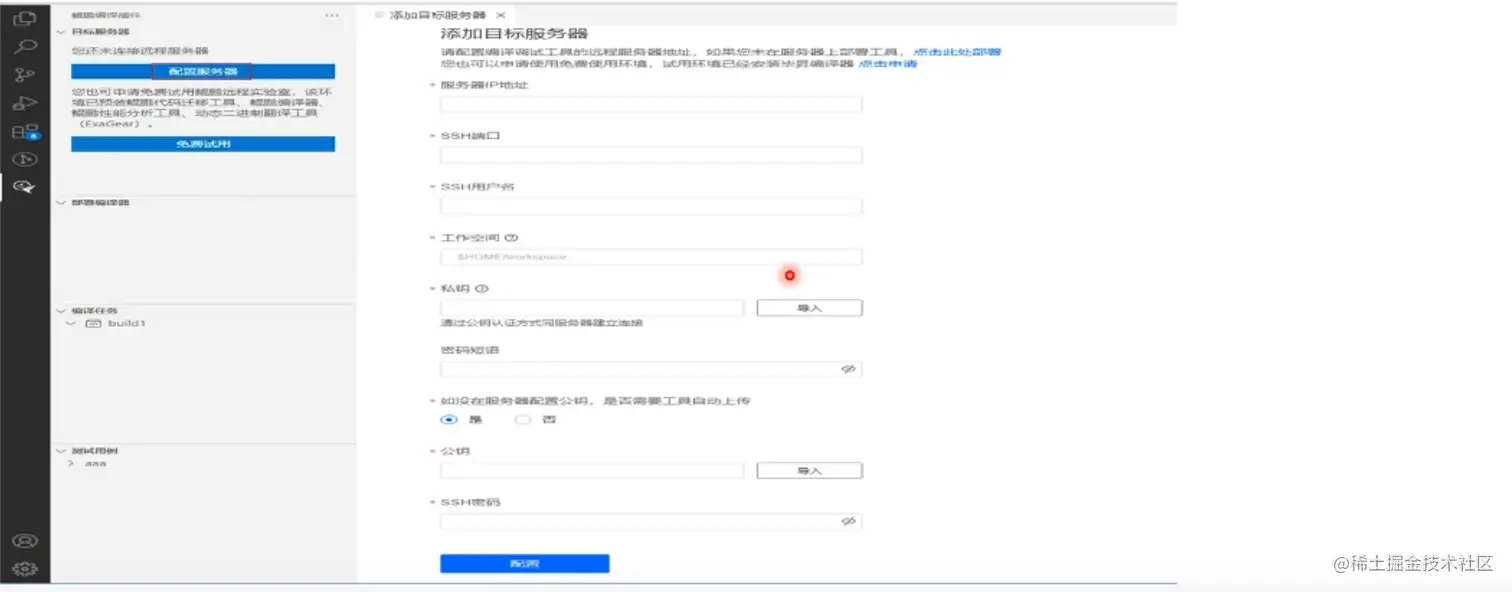Viewport: 1512px width, 592px height.
Task: Click the 免费试用 button in sidebar
Action: [202, 144]
